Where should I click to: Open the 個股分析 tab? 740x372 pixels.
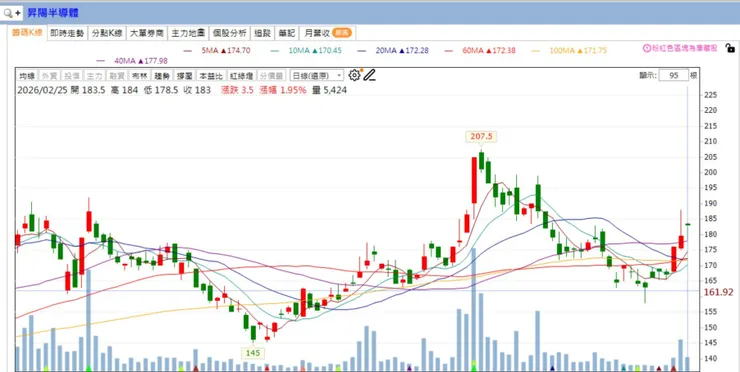click(x=229, y=33)
